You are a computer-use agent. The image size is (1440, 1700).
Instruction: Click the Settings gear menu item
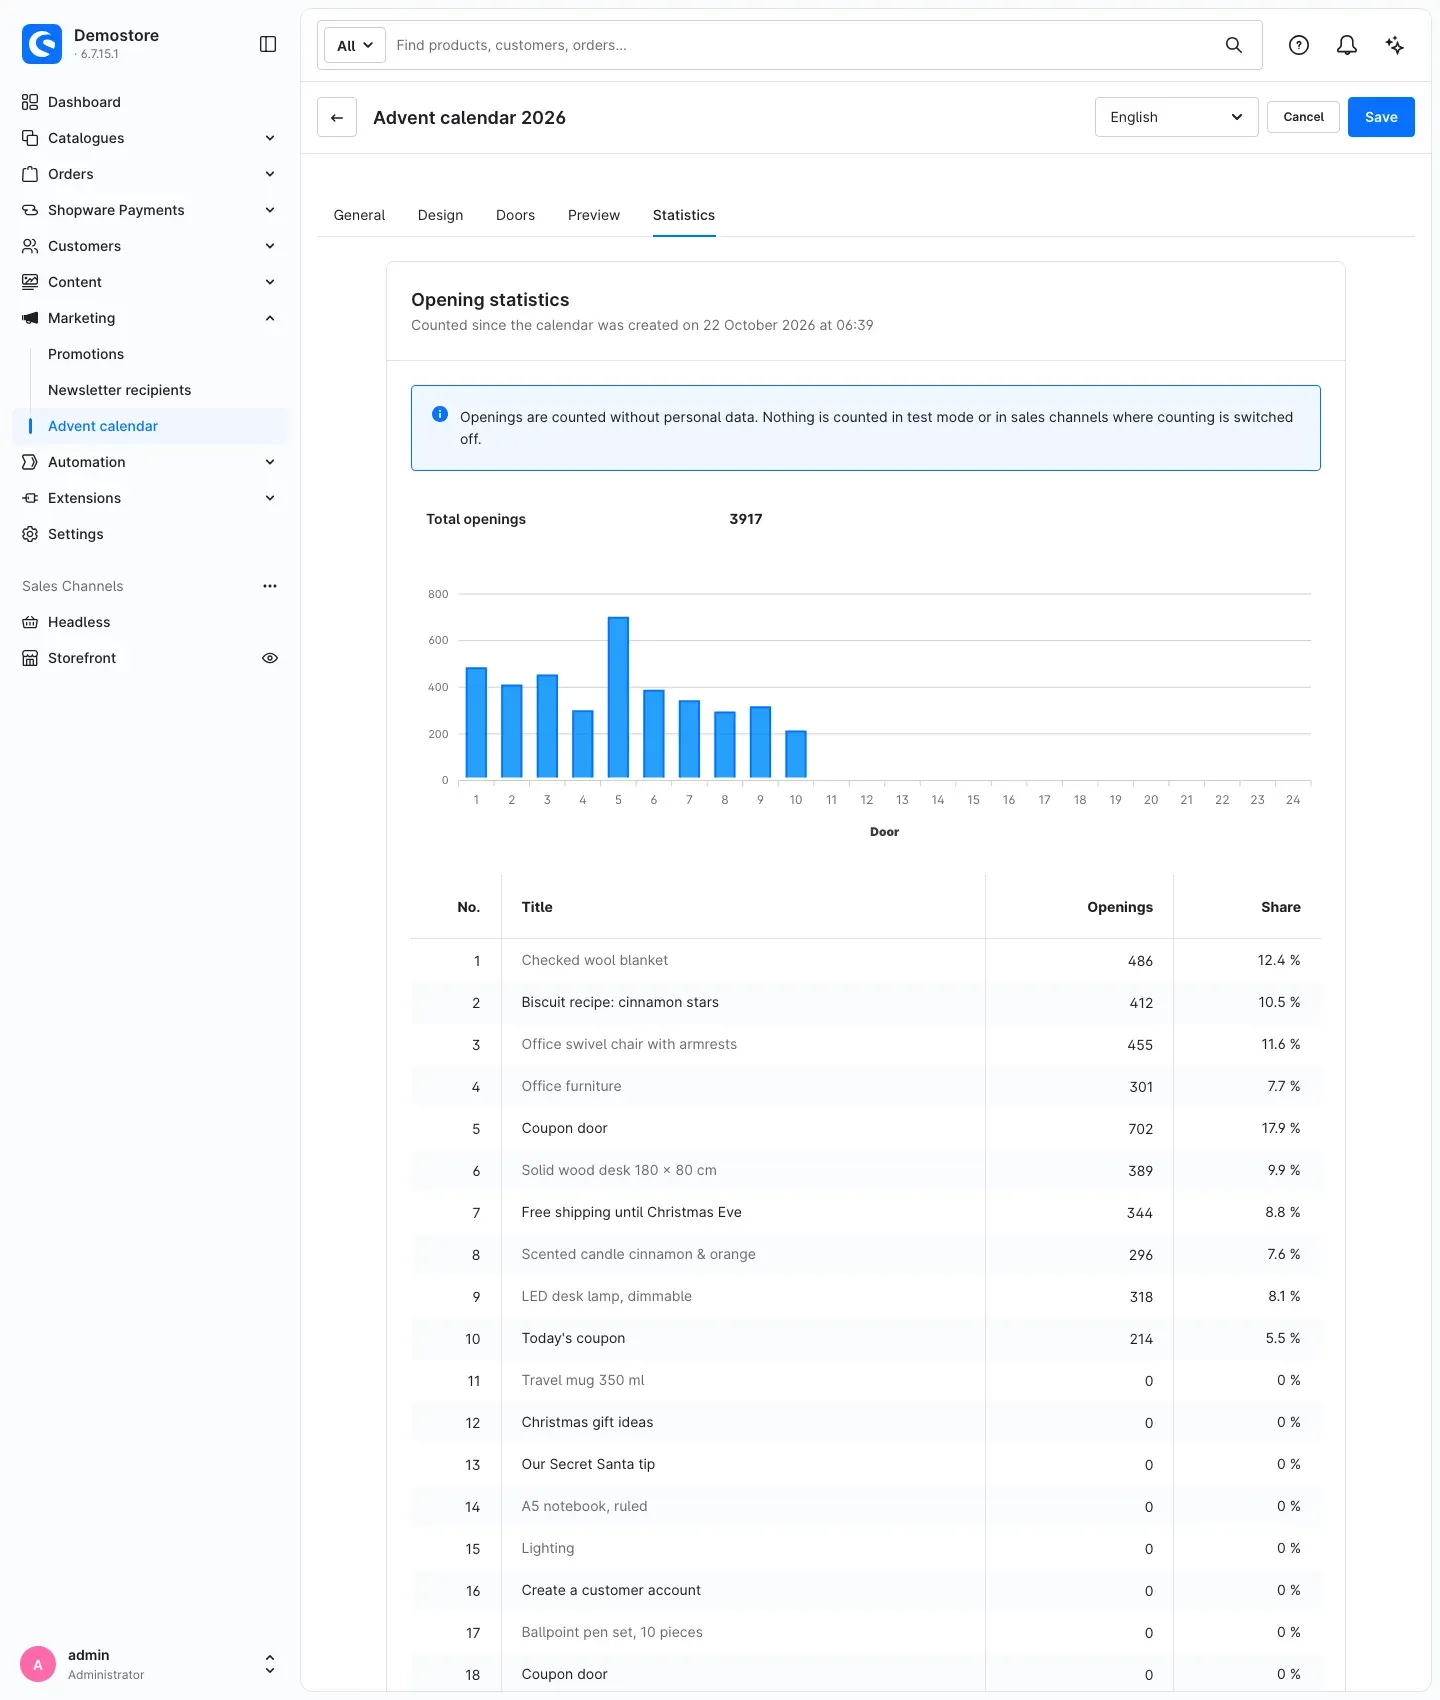(x=76, y=534)
